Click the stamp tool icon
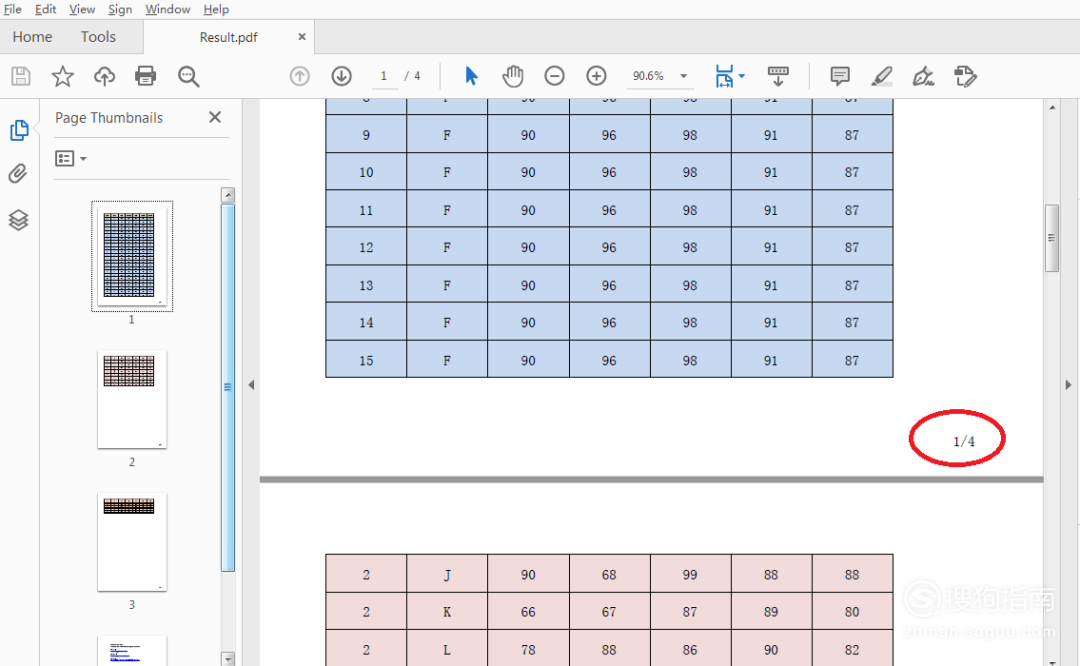 tap(965, 76)
